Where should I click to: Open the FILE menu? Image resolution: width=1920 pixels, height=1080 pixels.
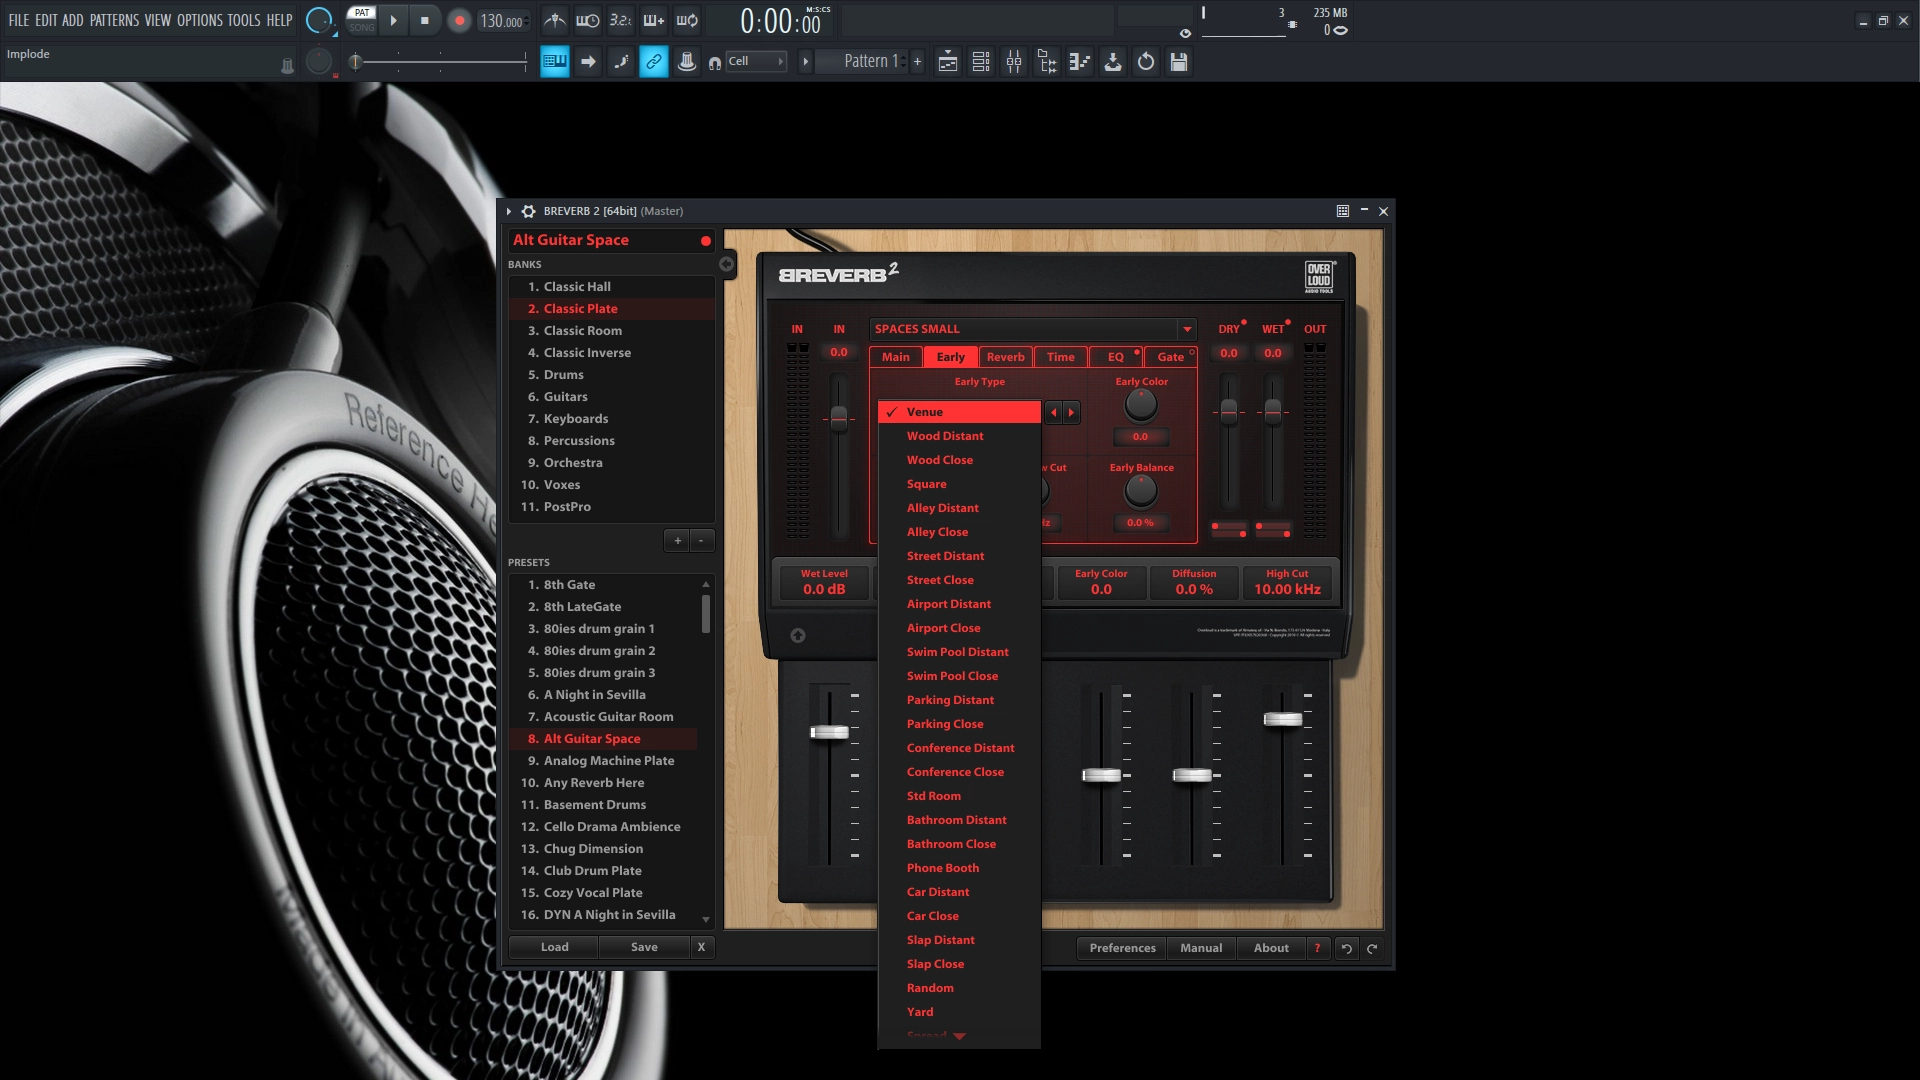click(19, 20)
